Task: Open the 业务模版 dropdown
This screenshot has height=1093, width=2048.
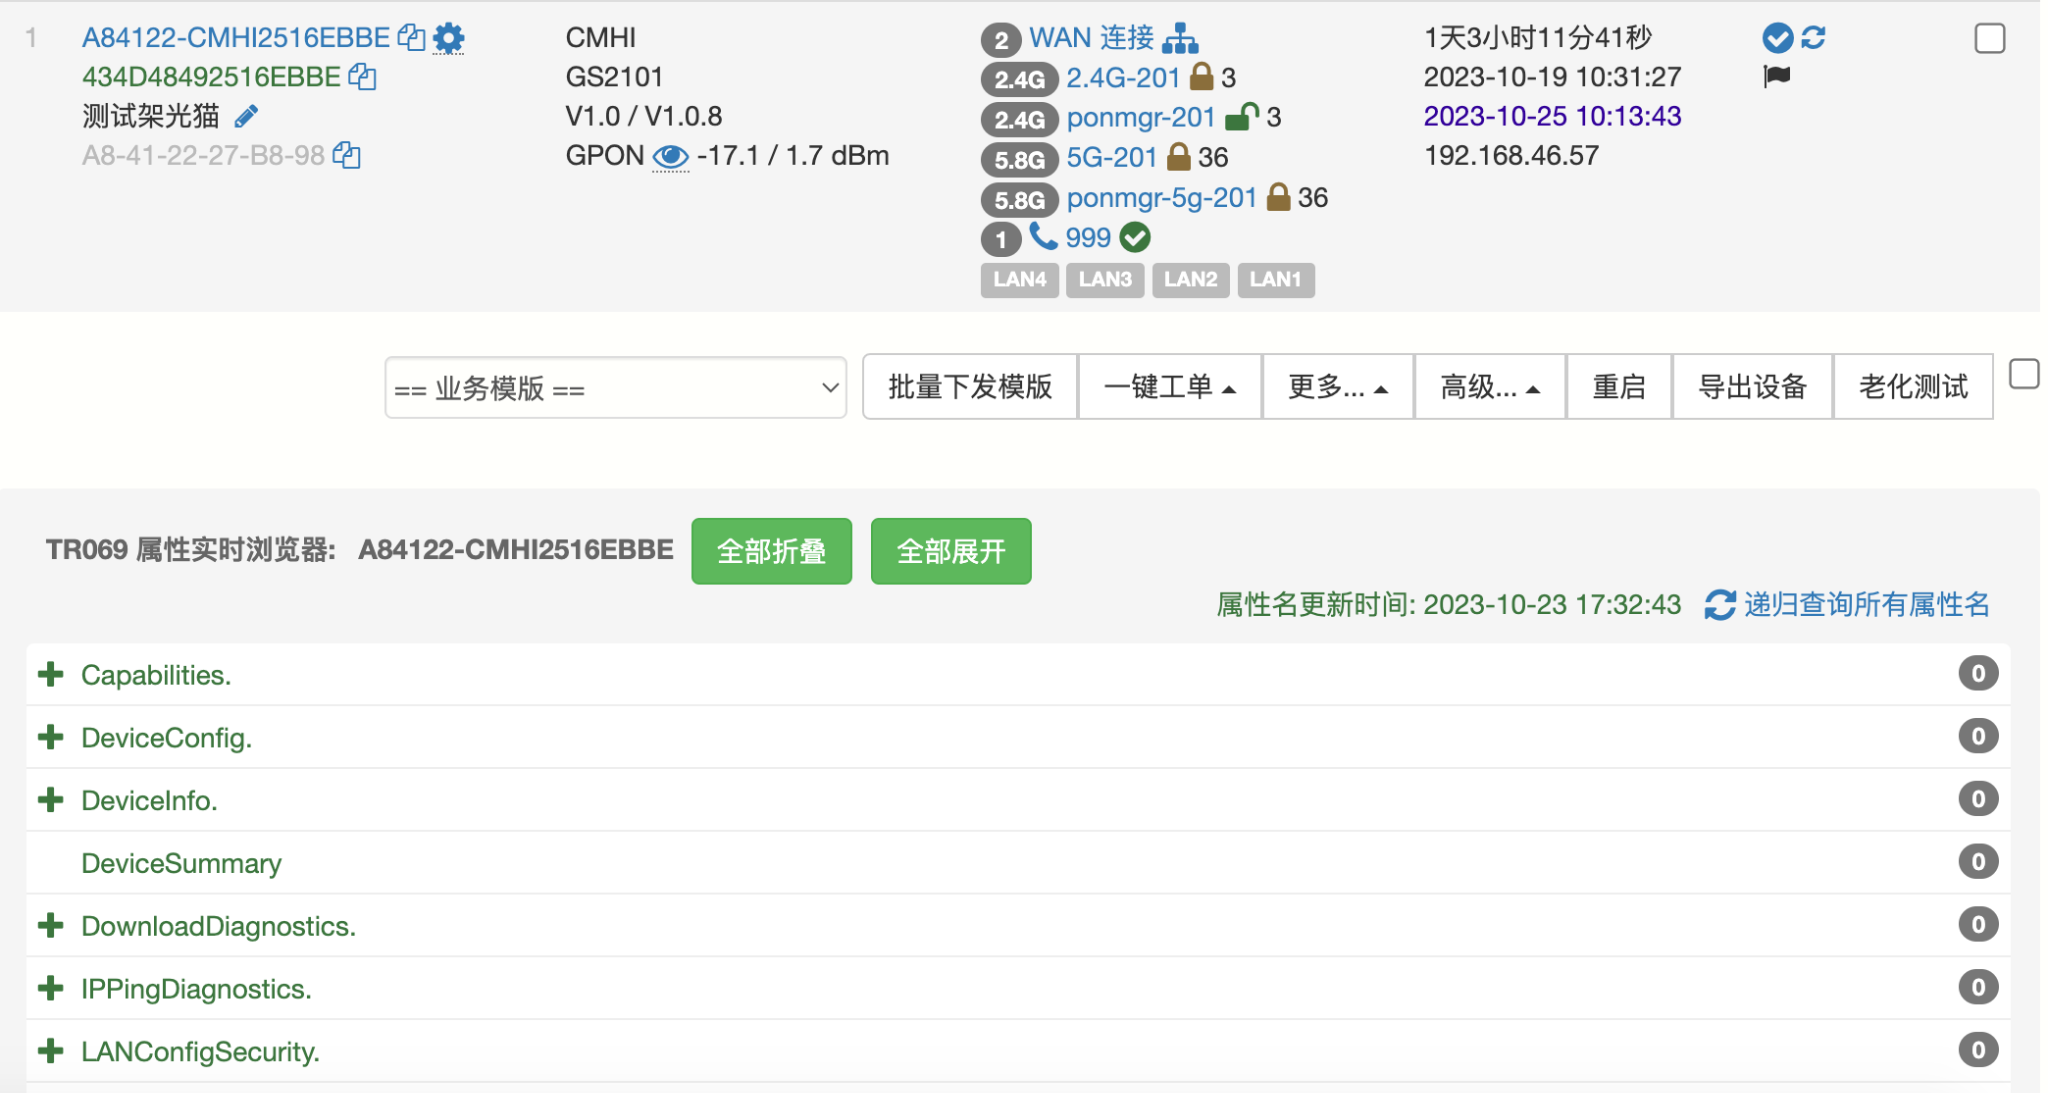Action: pos(615,388)
